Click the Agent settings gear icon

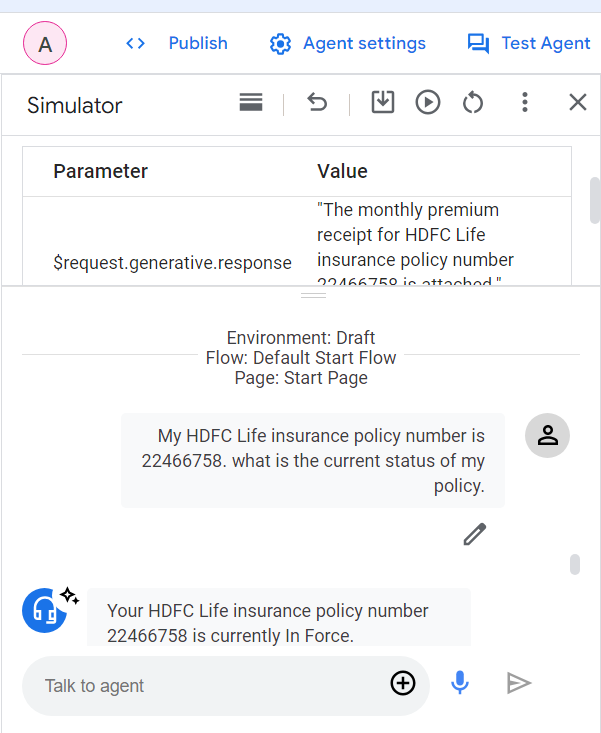coord(280,44)
